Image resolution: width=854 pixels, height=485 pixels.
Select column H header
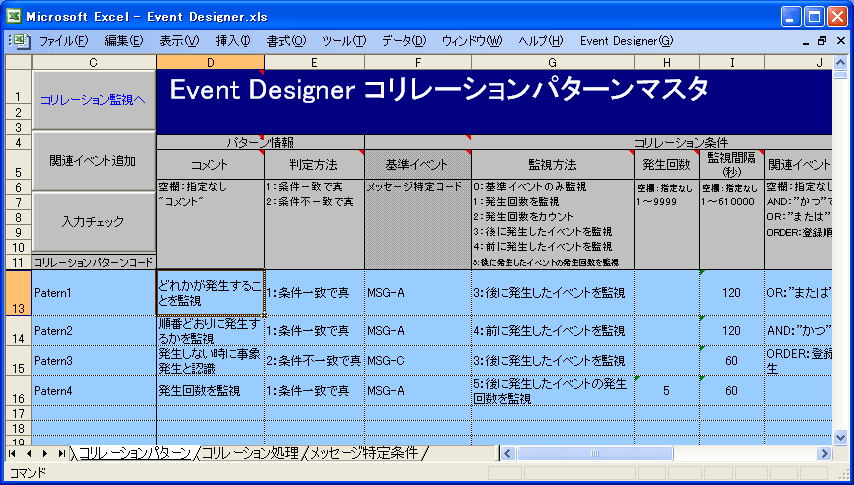pos(667,63)
